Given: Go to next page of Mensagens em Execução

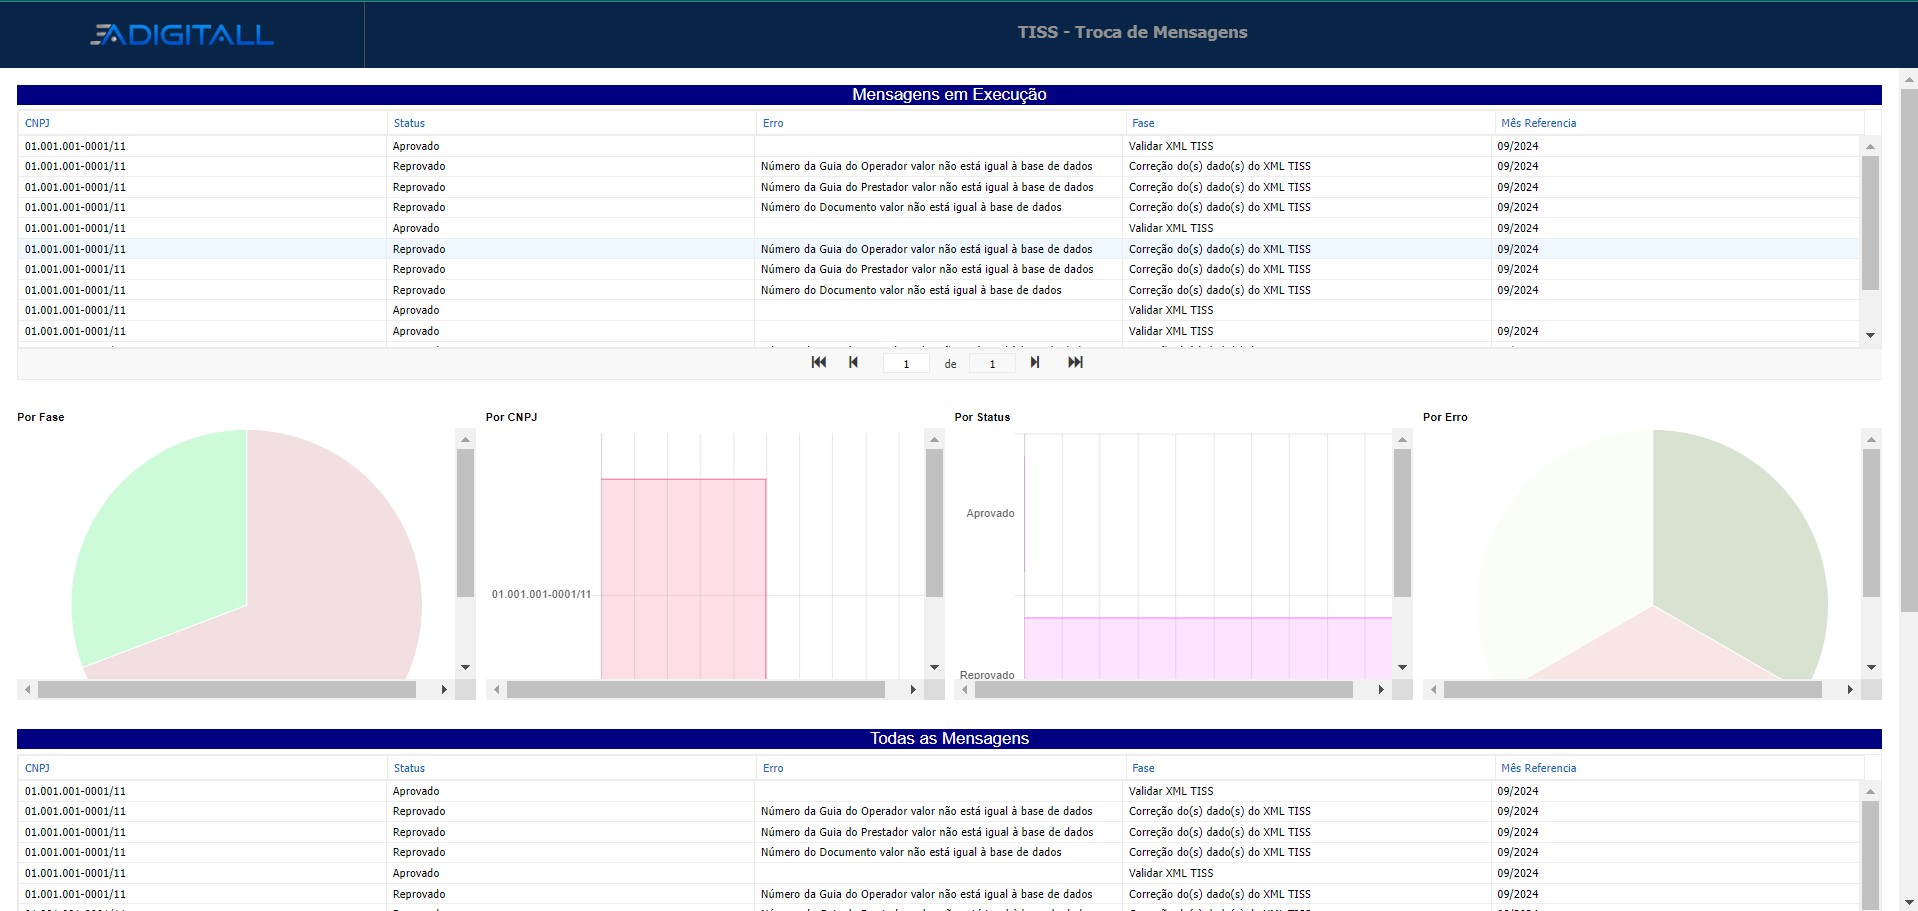Looking at the screenshot, I should coord(1035,362).
